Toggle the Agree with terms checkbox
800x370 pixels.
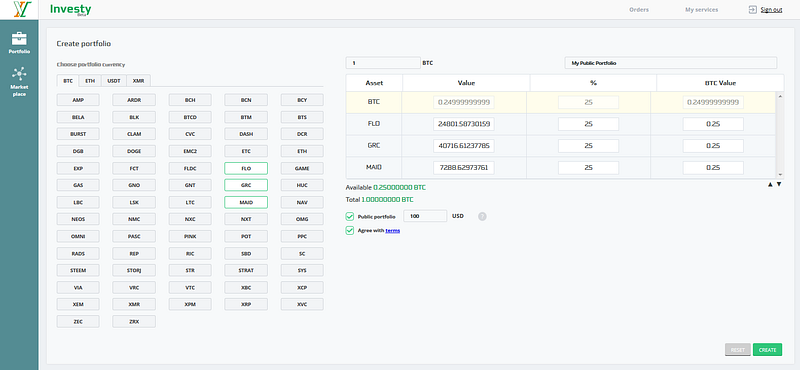[349, 231]
